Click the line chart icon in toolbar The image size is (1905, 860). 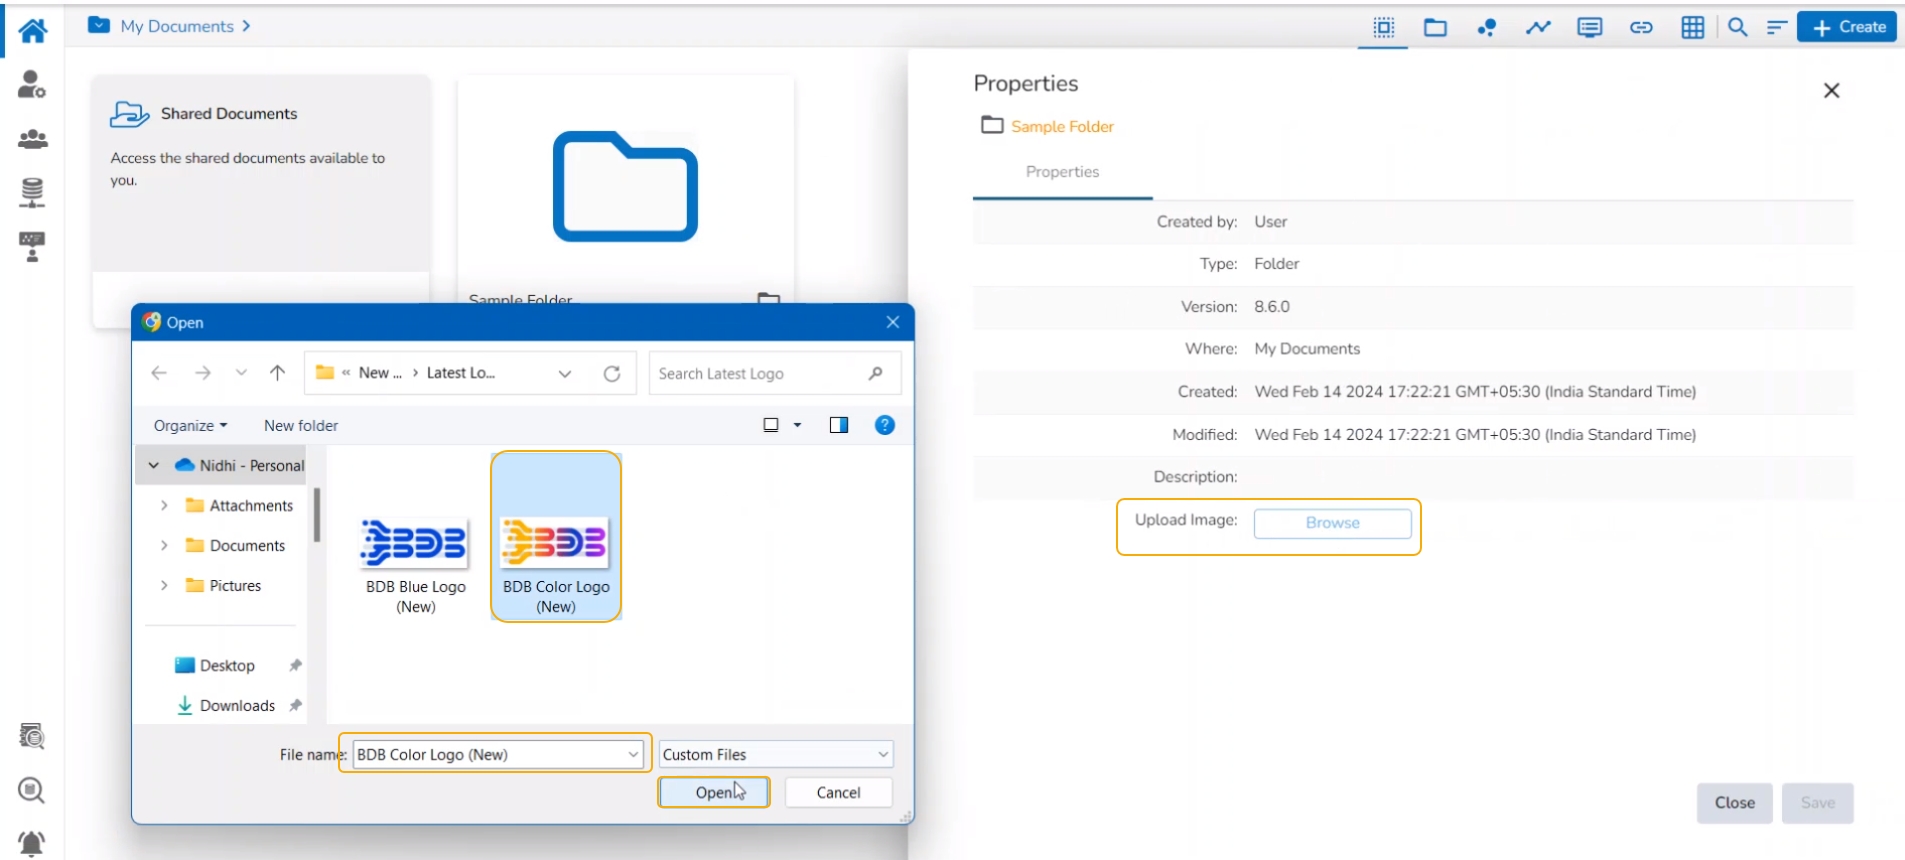[x=1538, y=27]
